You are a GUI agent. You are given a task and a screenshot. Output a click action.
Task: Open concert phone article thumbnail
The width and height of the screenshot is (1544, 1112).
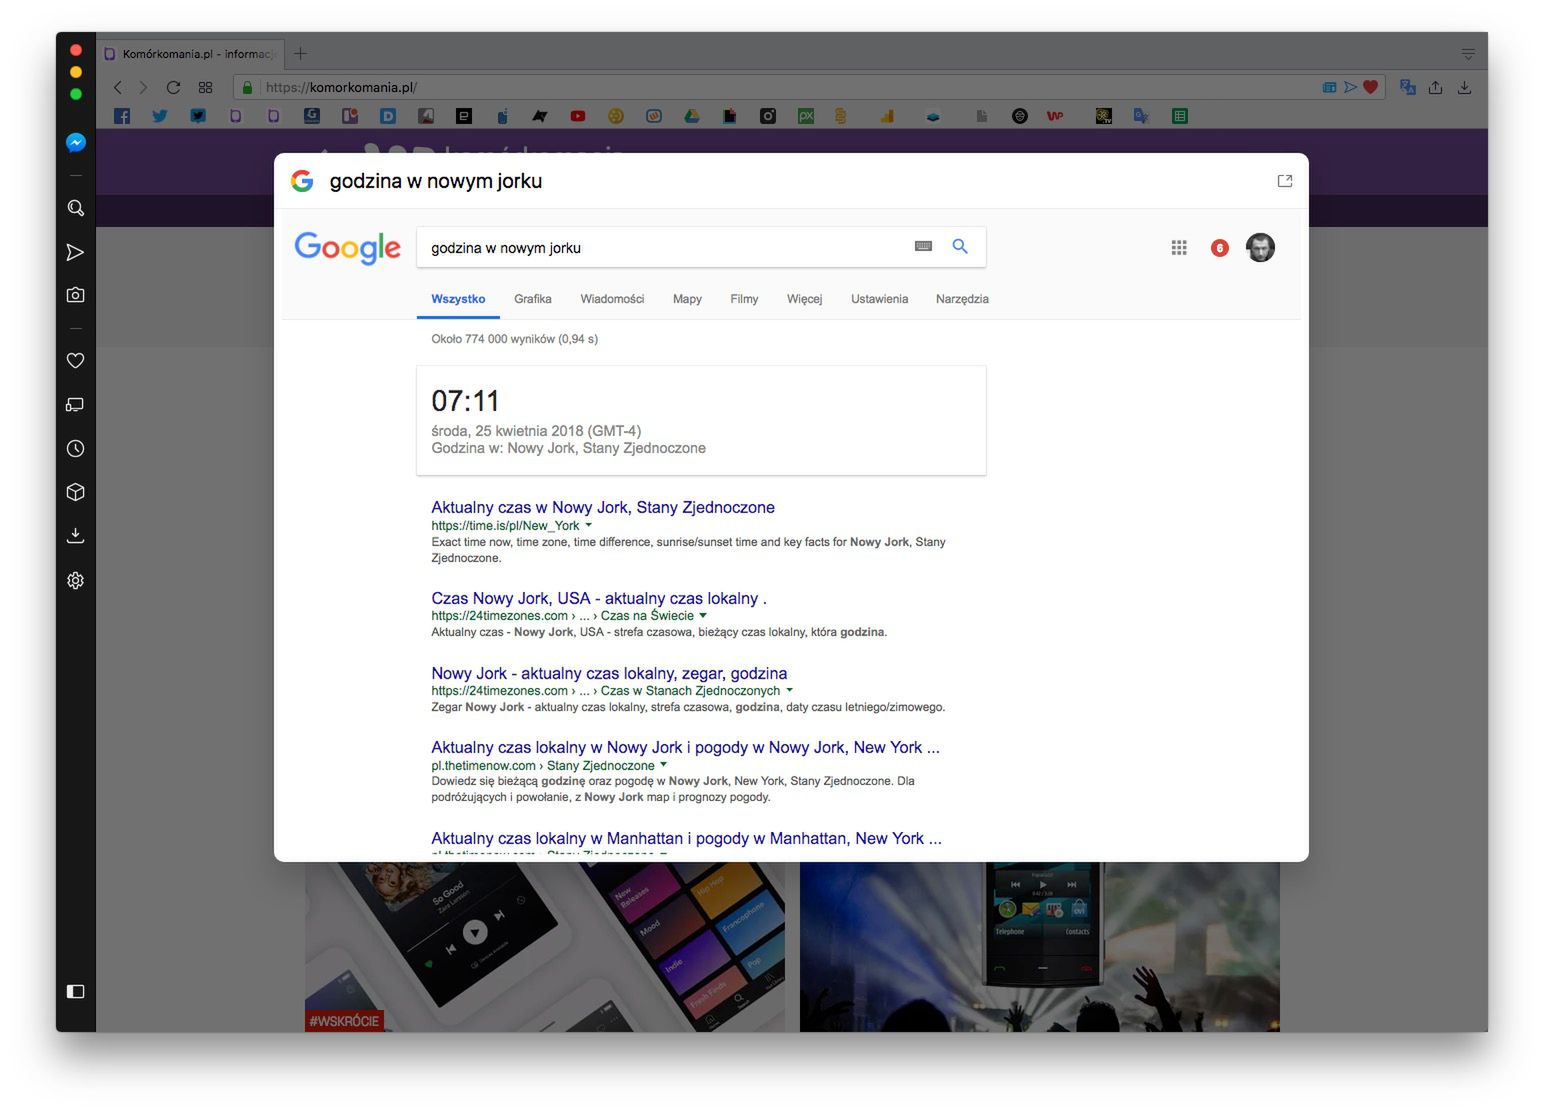point(1039,946)
